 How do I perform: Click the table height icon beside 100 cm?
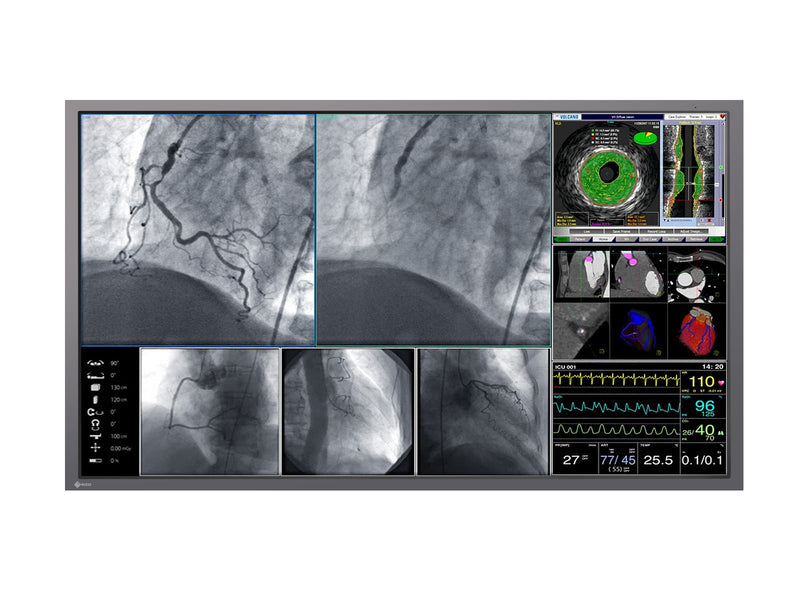click(x=95, y=436)
